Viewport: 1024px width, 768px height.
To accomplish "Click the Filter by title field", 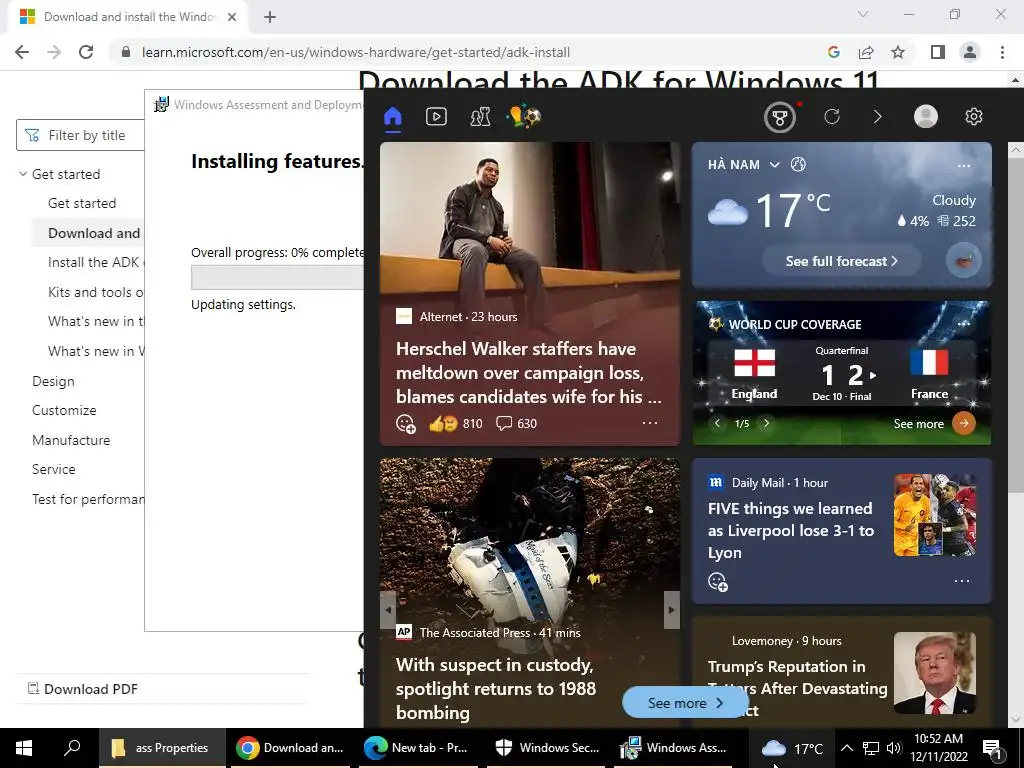I will [80, 135].
